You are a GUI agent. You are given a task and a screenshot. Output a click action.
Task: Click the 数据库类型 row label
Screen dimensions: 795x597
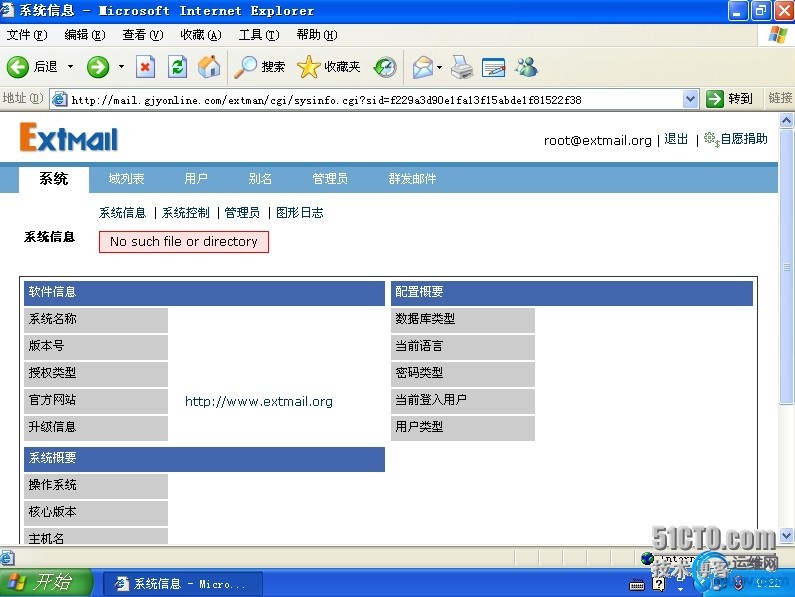click(x=462, y=320)
